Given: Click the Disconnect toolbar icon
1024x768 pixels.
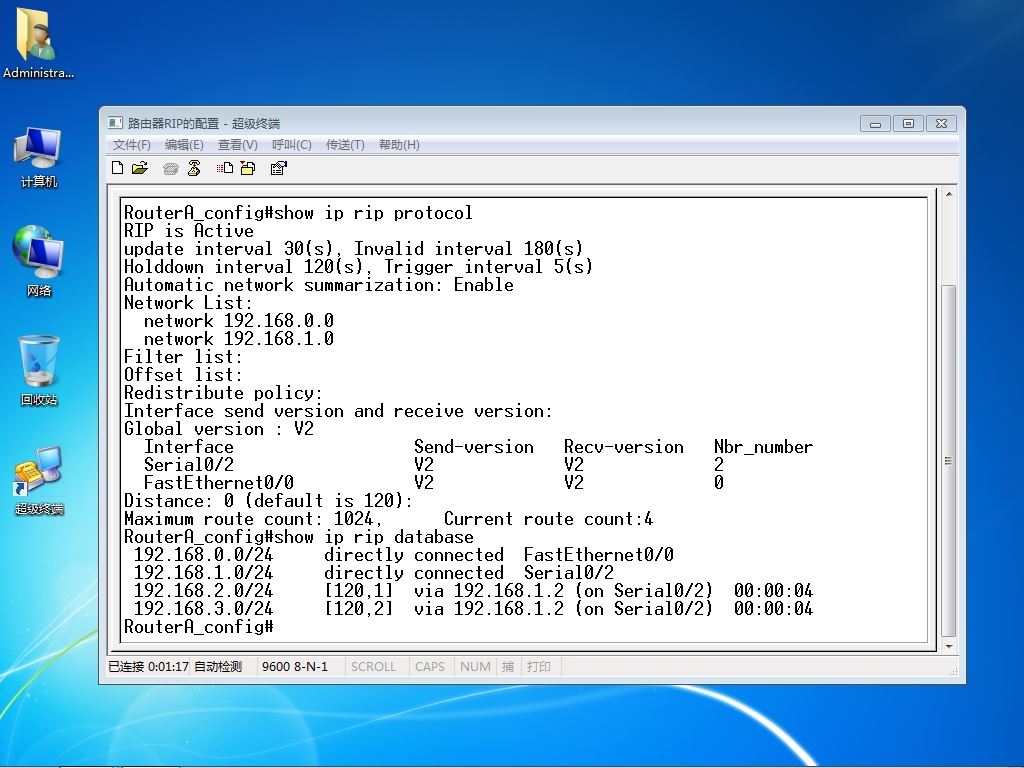Looking at the screenshot, I should pyautogui.click(x=194, y=168).
